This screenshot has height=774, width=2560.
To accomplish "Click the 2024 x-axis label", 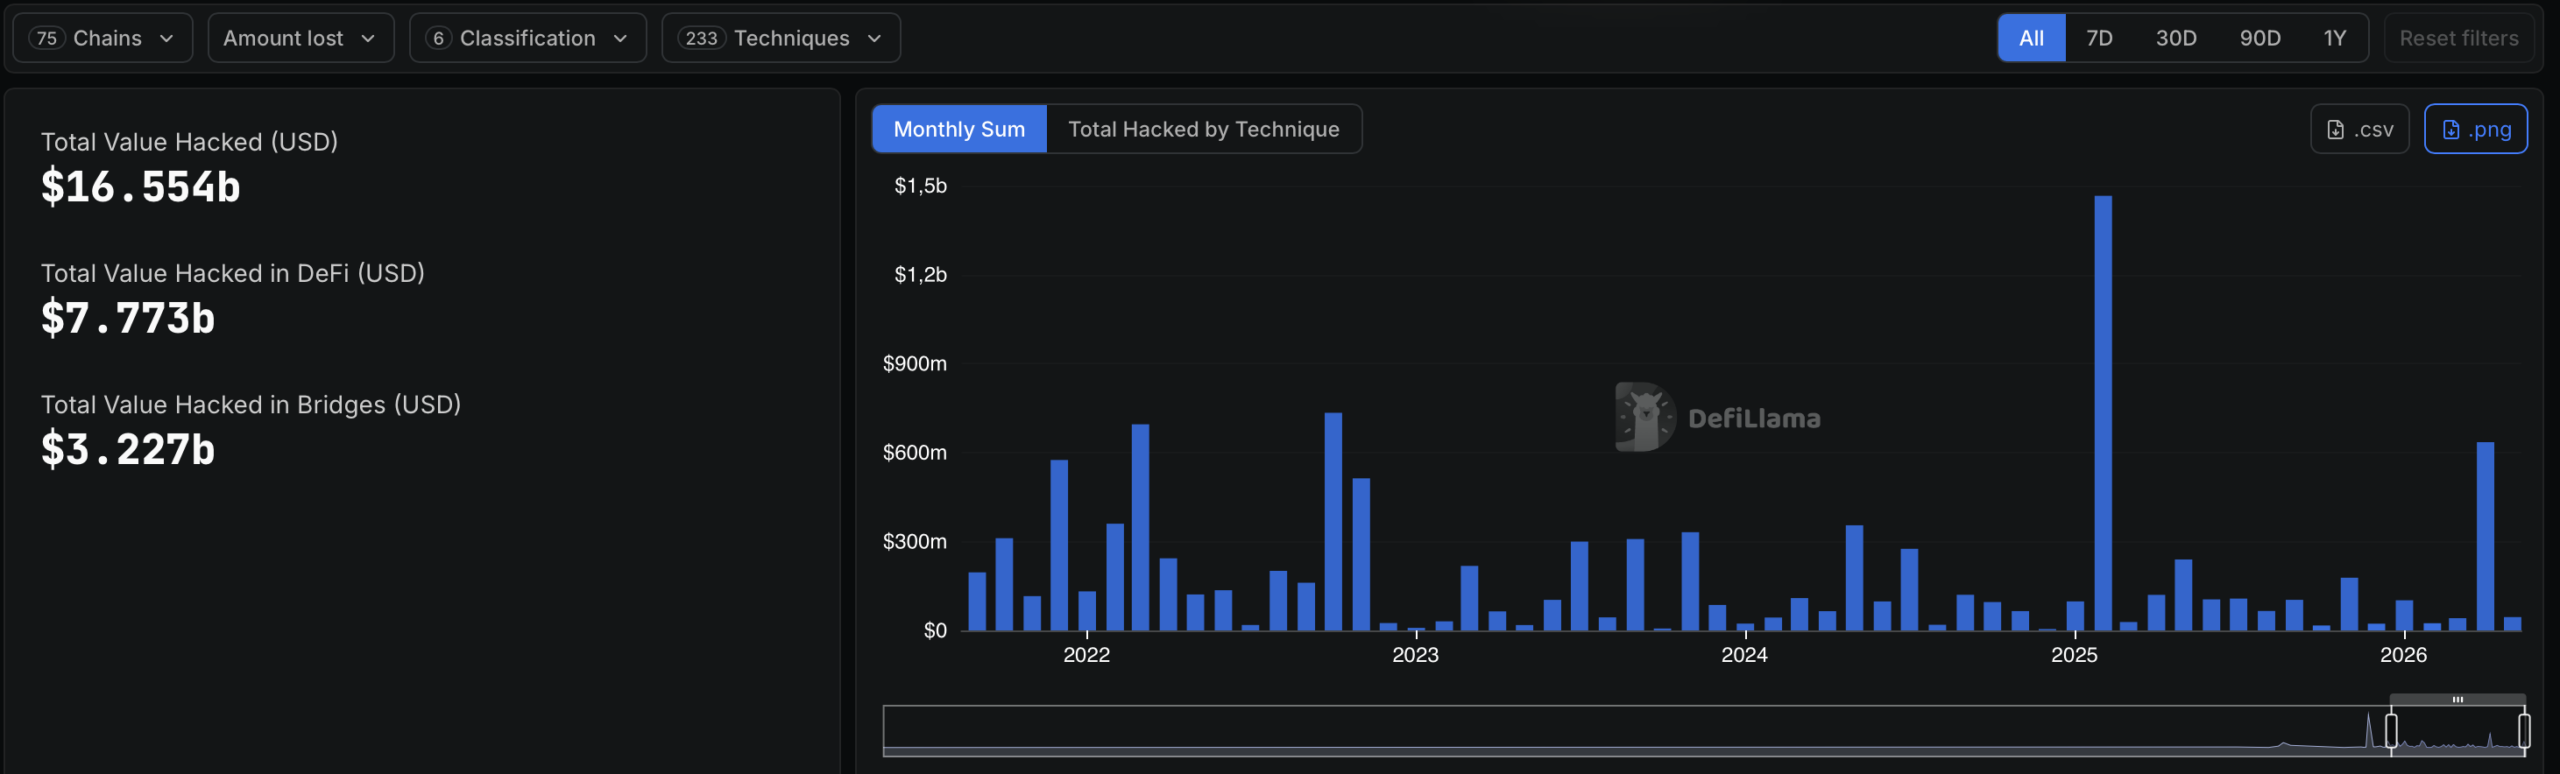I will [x=1744, y=655].
